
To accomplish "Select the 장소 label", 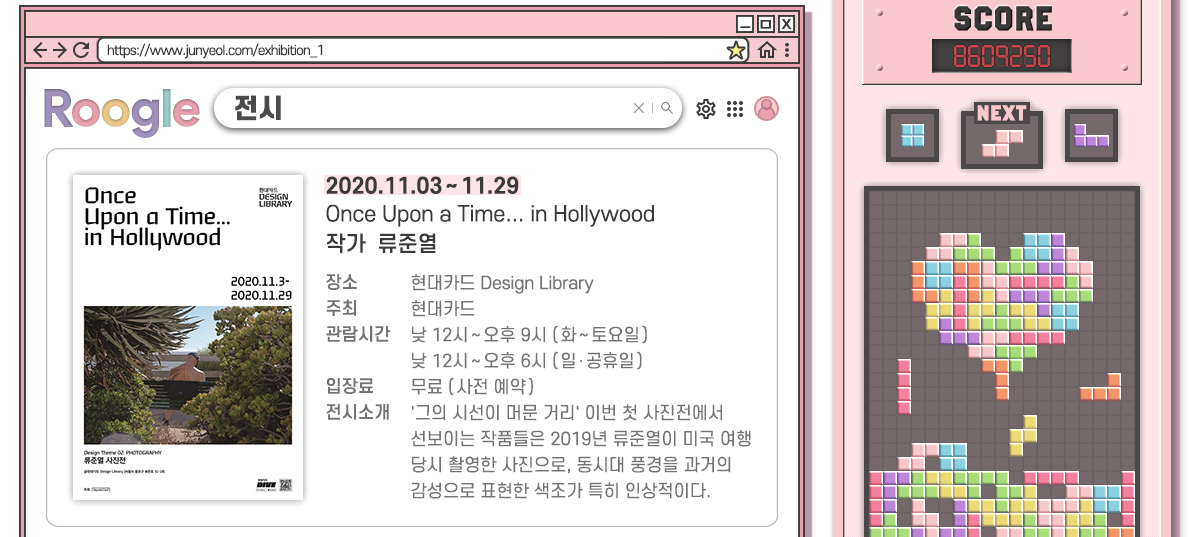I will coord(342,283).
